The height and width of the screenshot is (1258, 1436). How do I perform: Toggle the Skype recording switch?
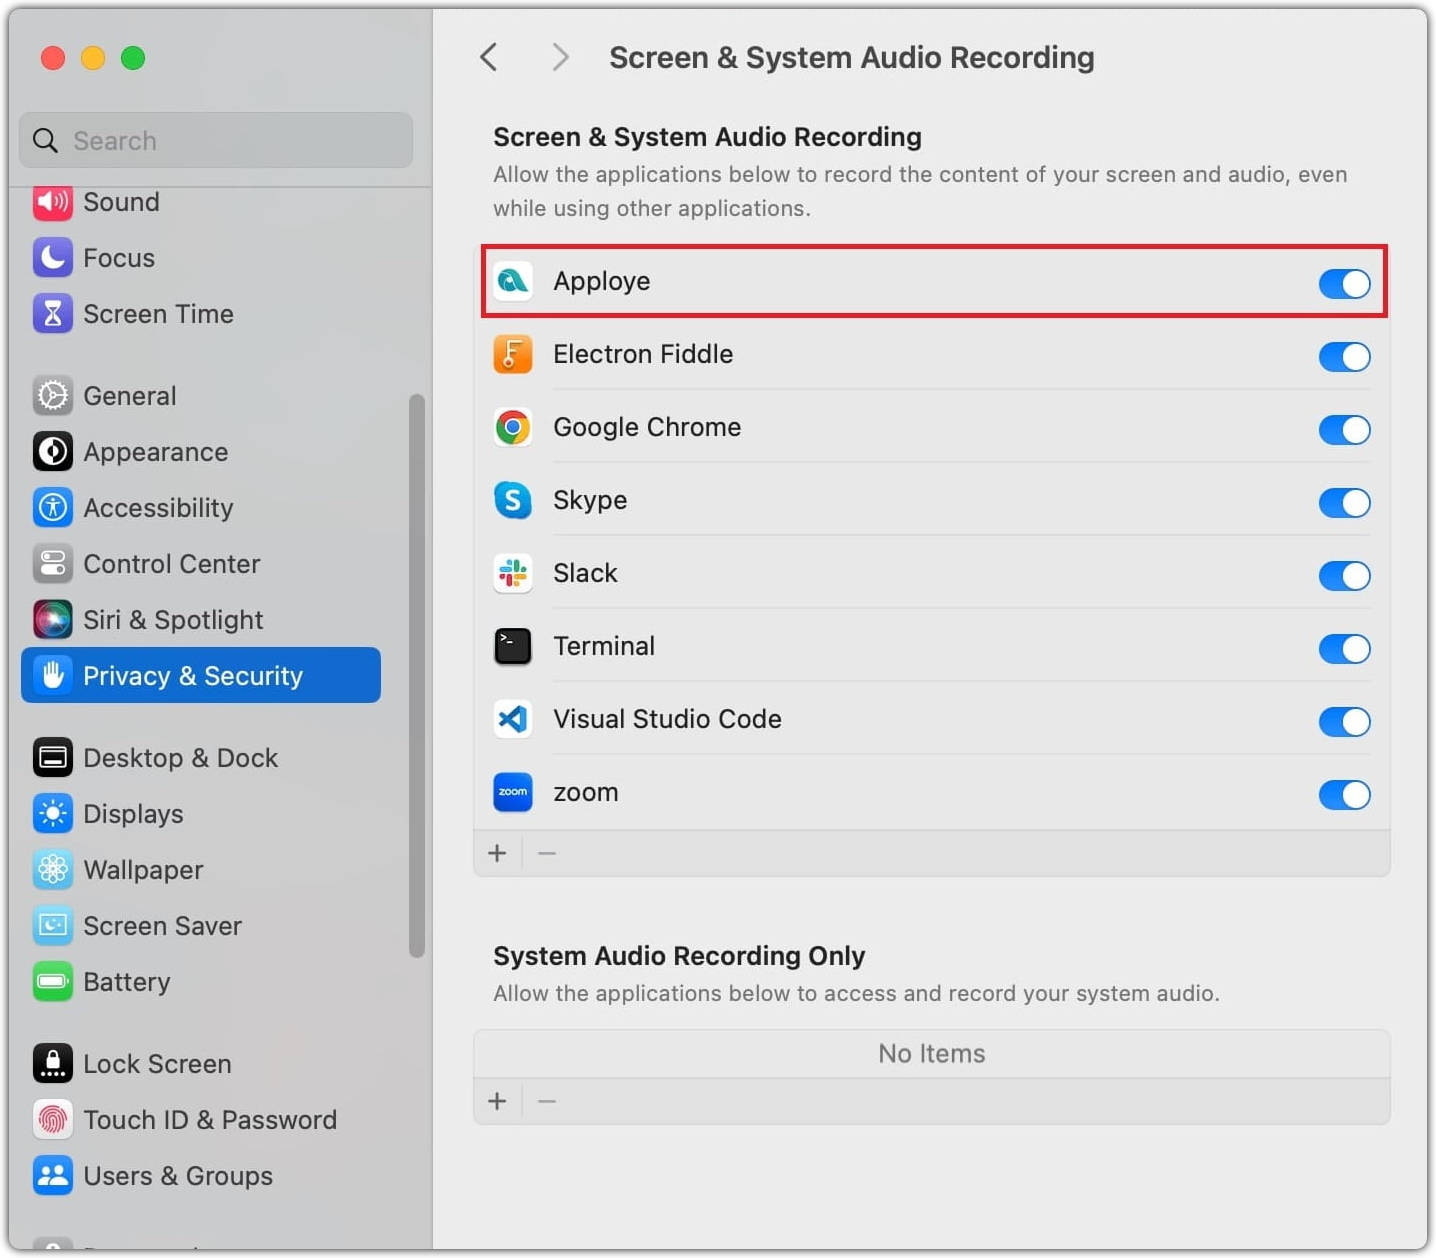[1344, 503]
